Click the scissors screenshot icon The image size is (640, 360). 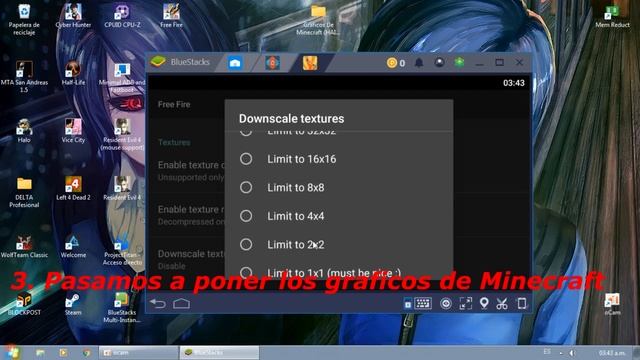pyautogui.click(x=502, y=303)
